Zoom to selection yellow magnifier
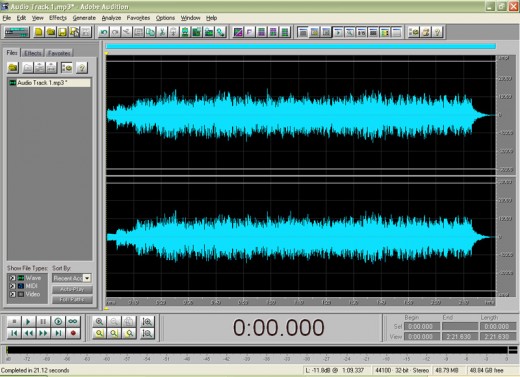 coord(99,333)
